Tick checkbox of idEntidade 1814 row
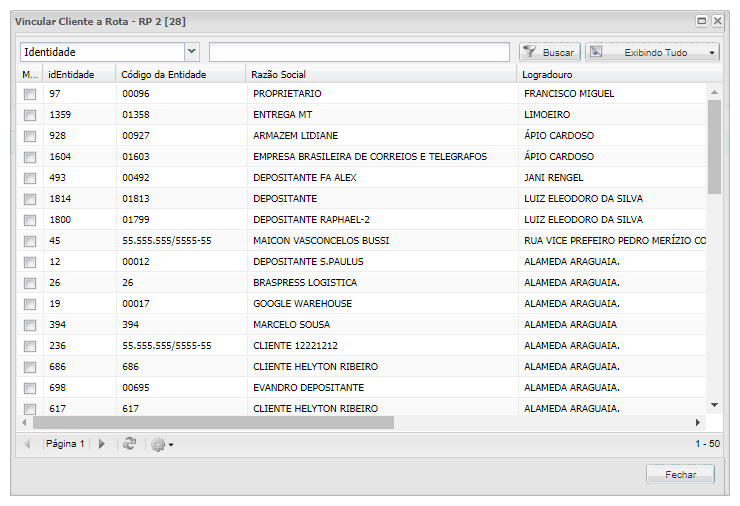This screenshot has height=506, width=740. pos(30,199)
